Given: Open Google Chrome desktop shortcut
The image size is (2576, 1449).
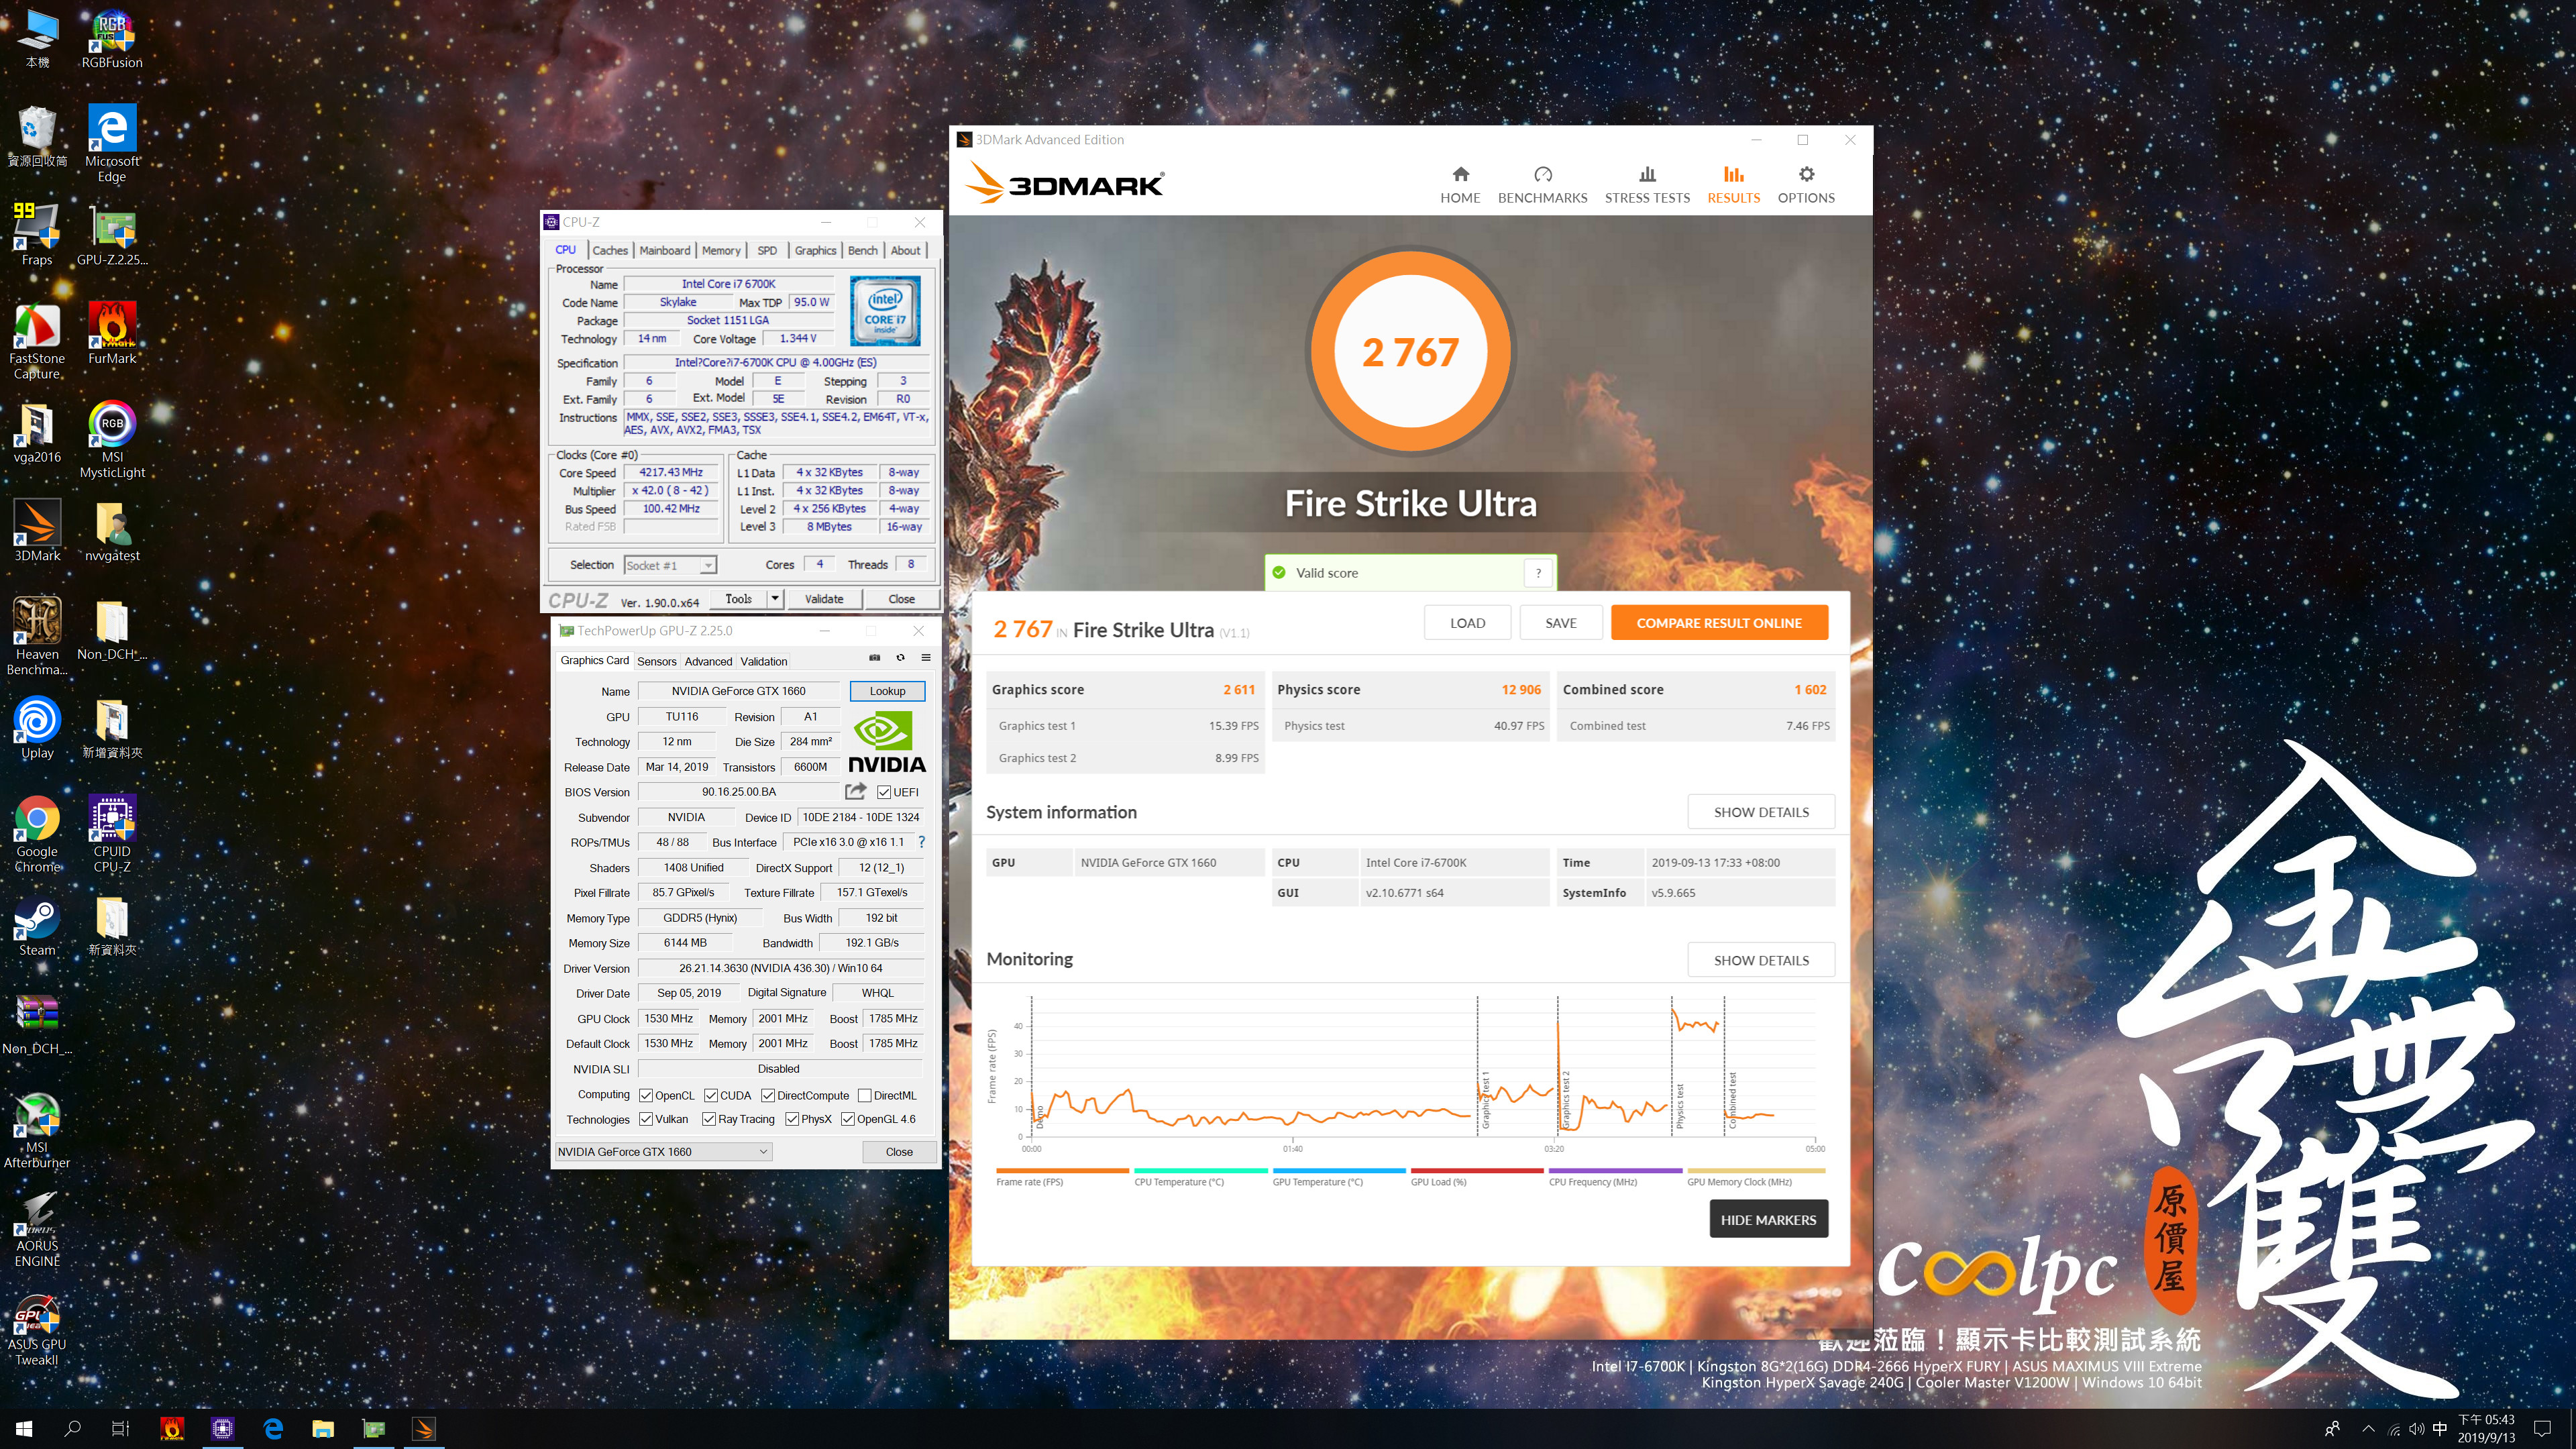Looking at the screenshot, I should (37, 834).
